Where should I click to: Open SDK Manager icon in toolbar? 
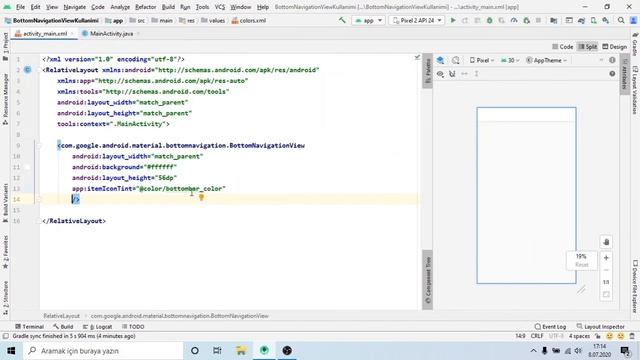[606, 20]
